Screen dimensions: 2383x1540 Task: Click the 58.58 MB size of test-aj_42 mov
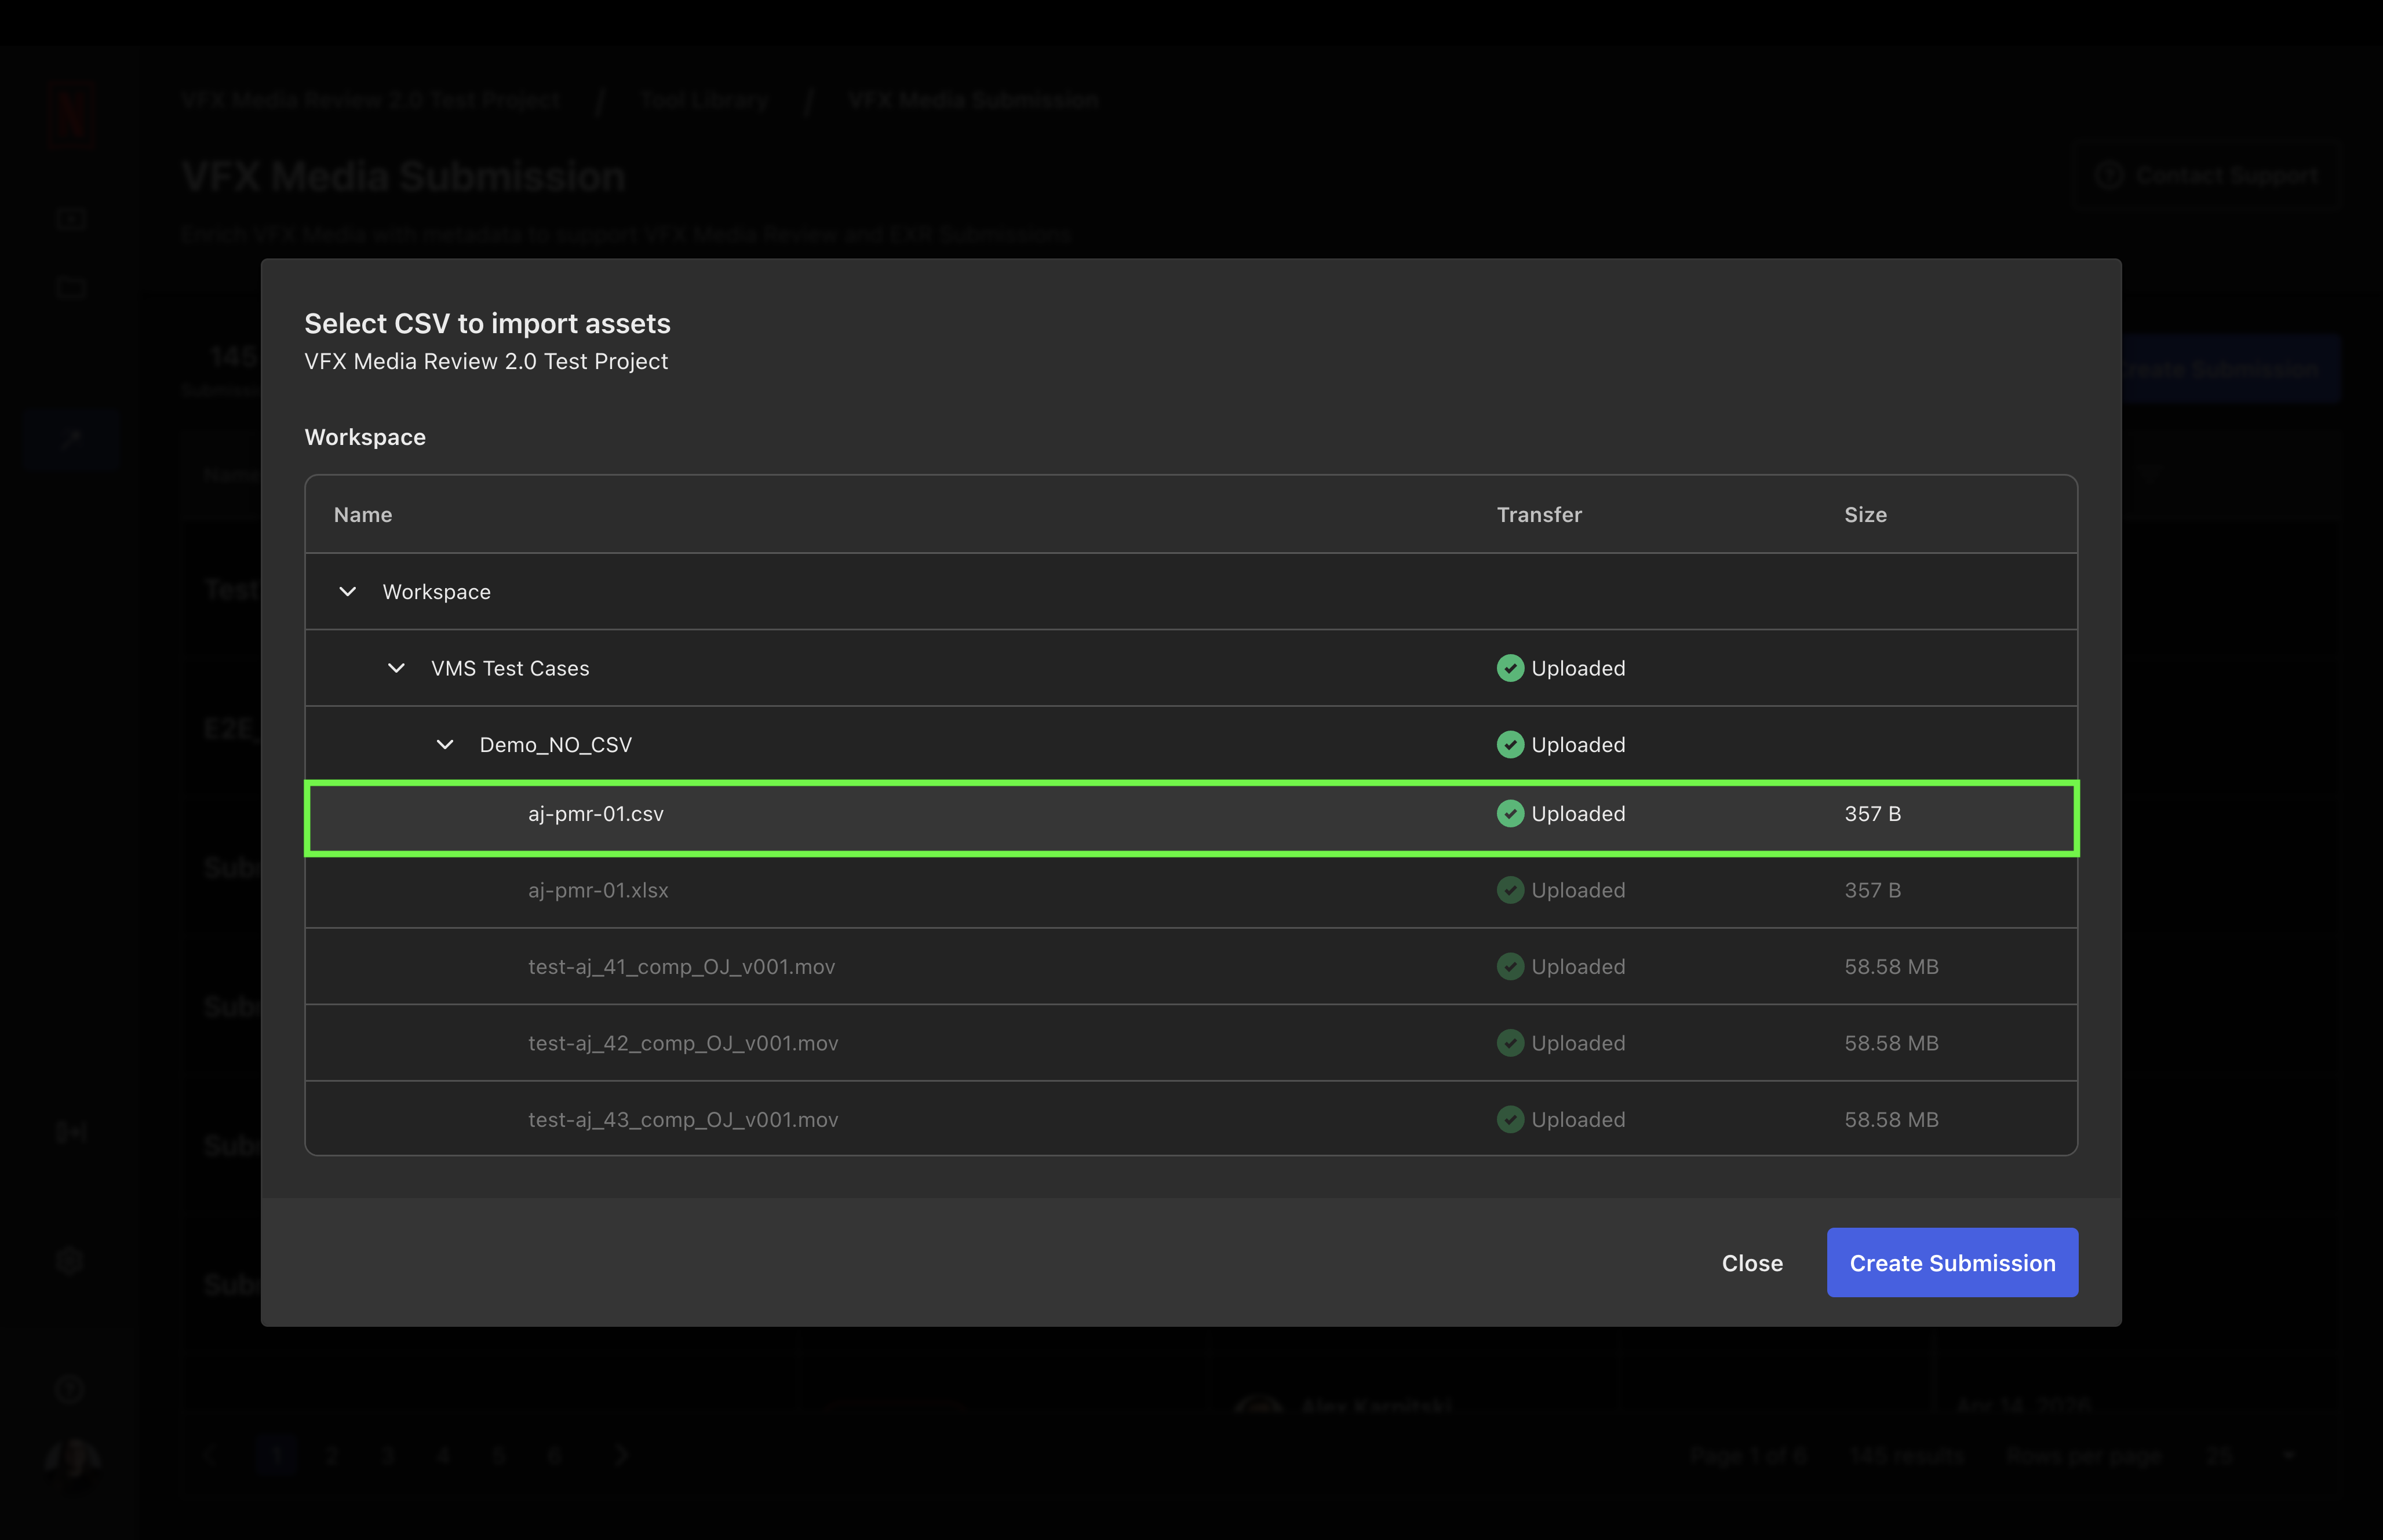(x=1891, y=1043)
